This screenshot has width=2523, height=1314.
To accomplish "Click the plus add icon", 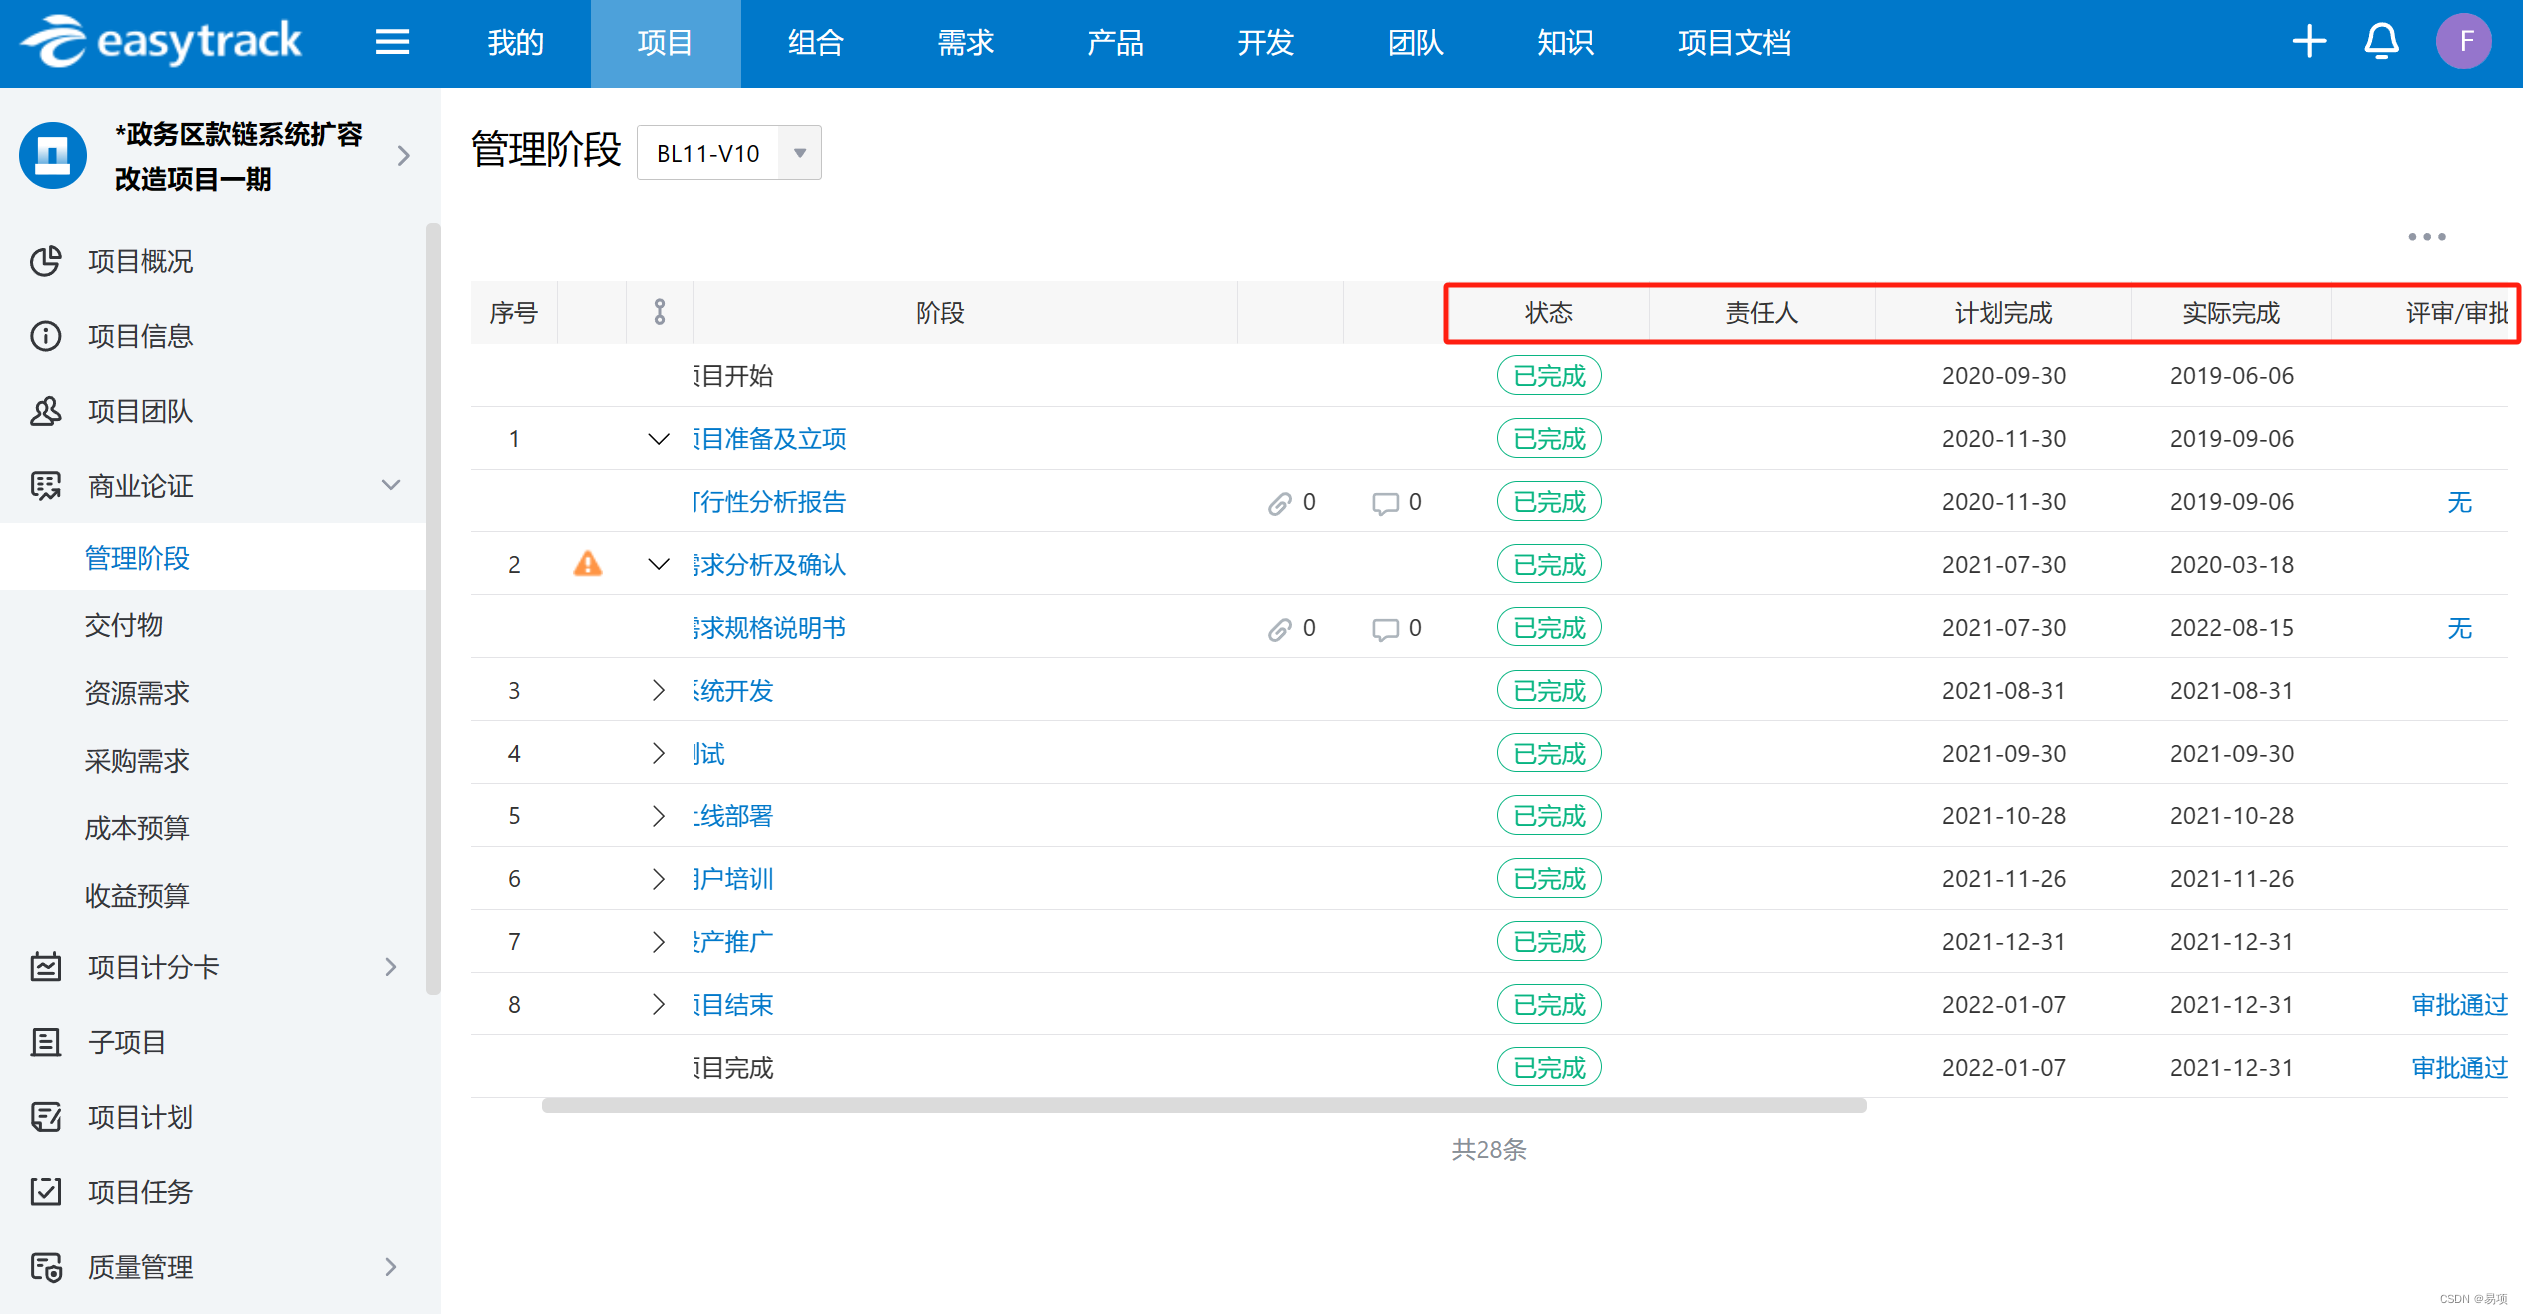I will click(2309, 41).
